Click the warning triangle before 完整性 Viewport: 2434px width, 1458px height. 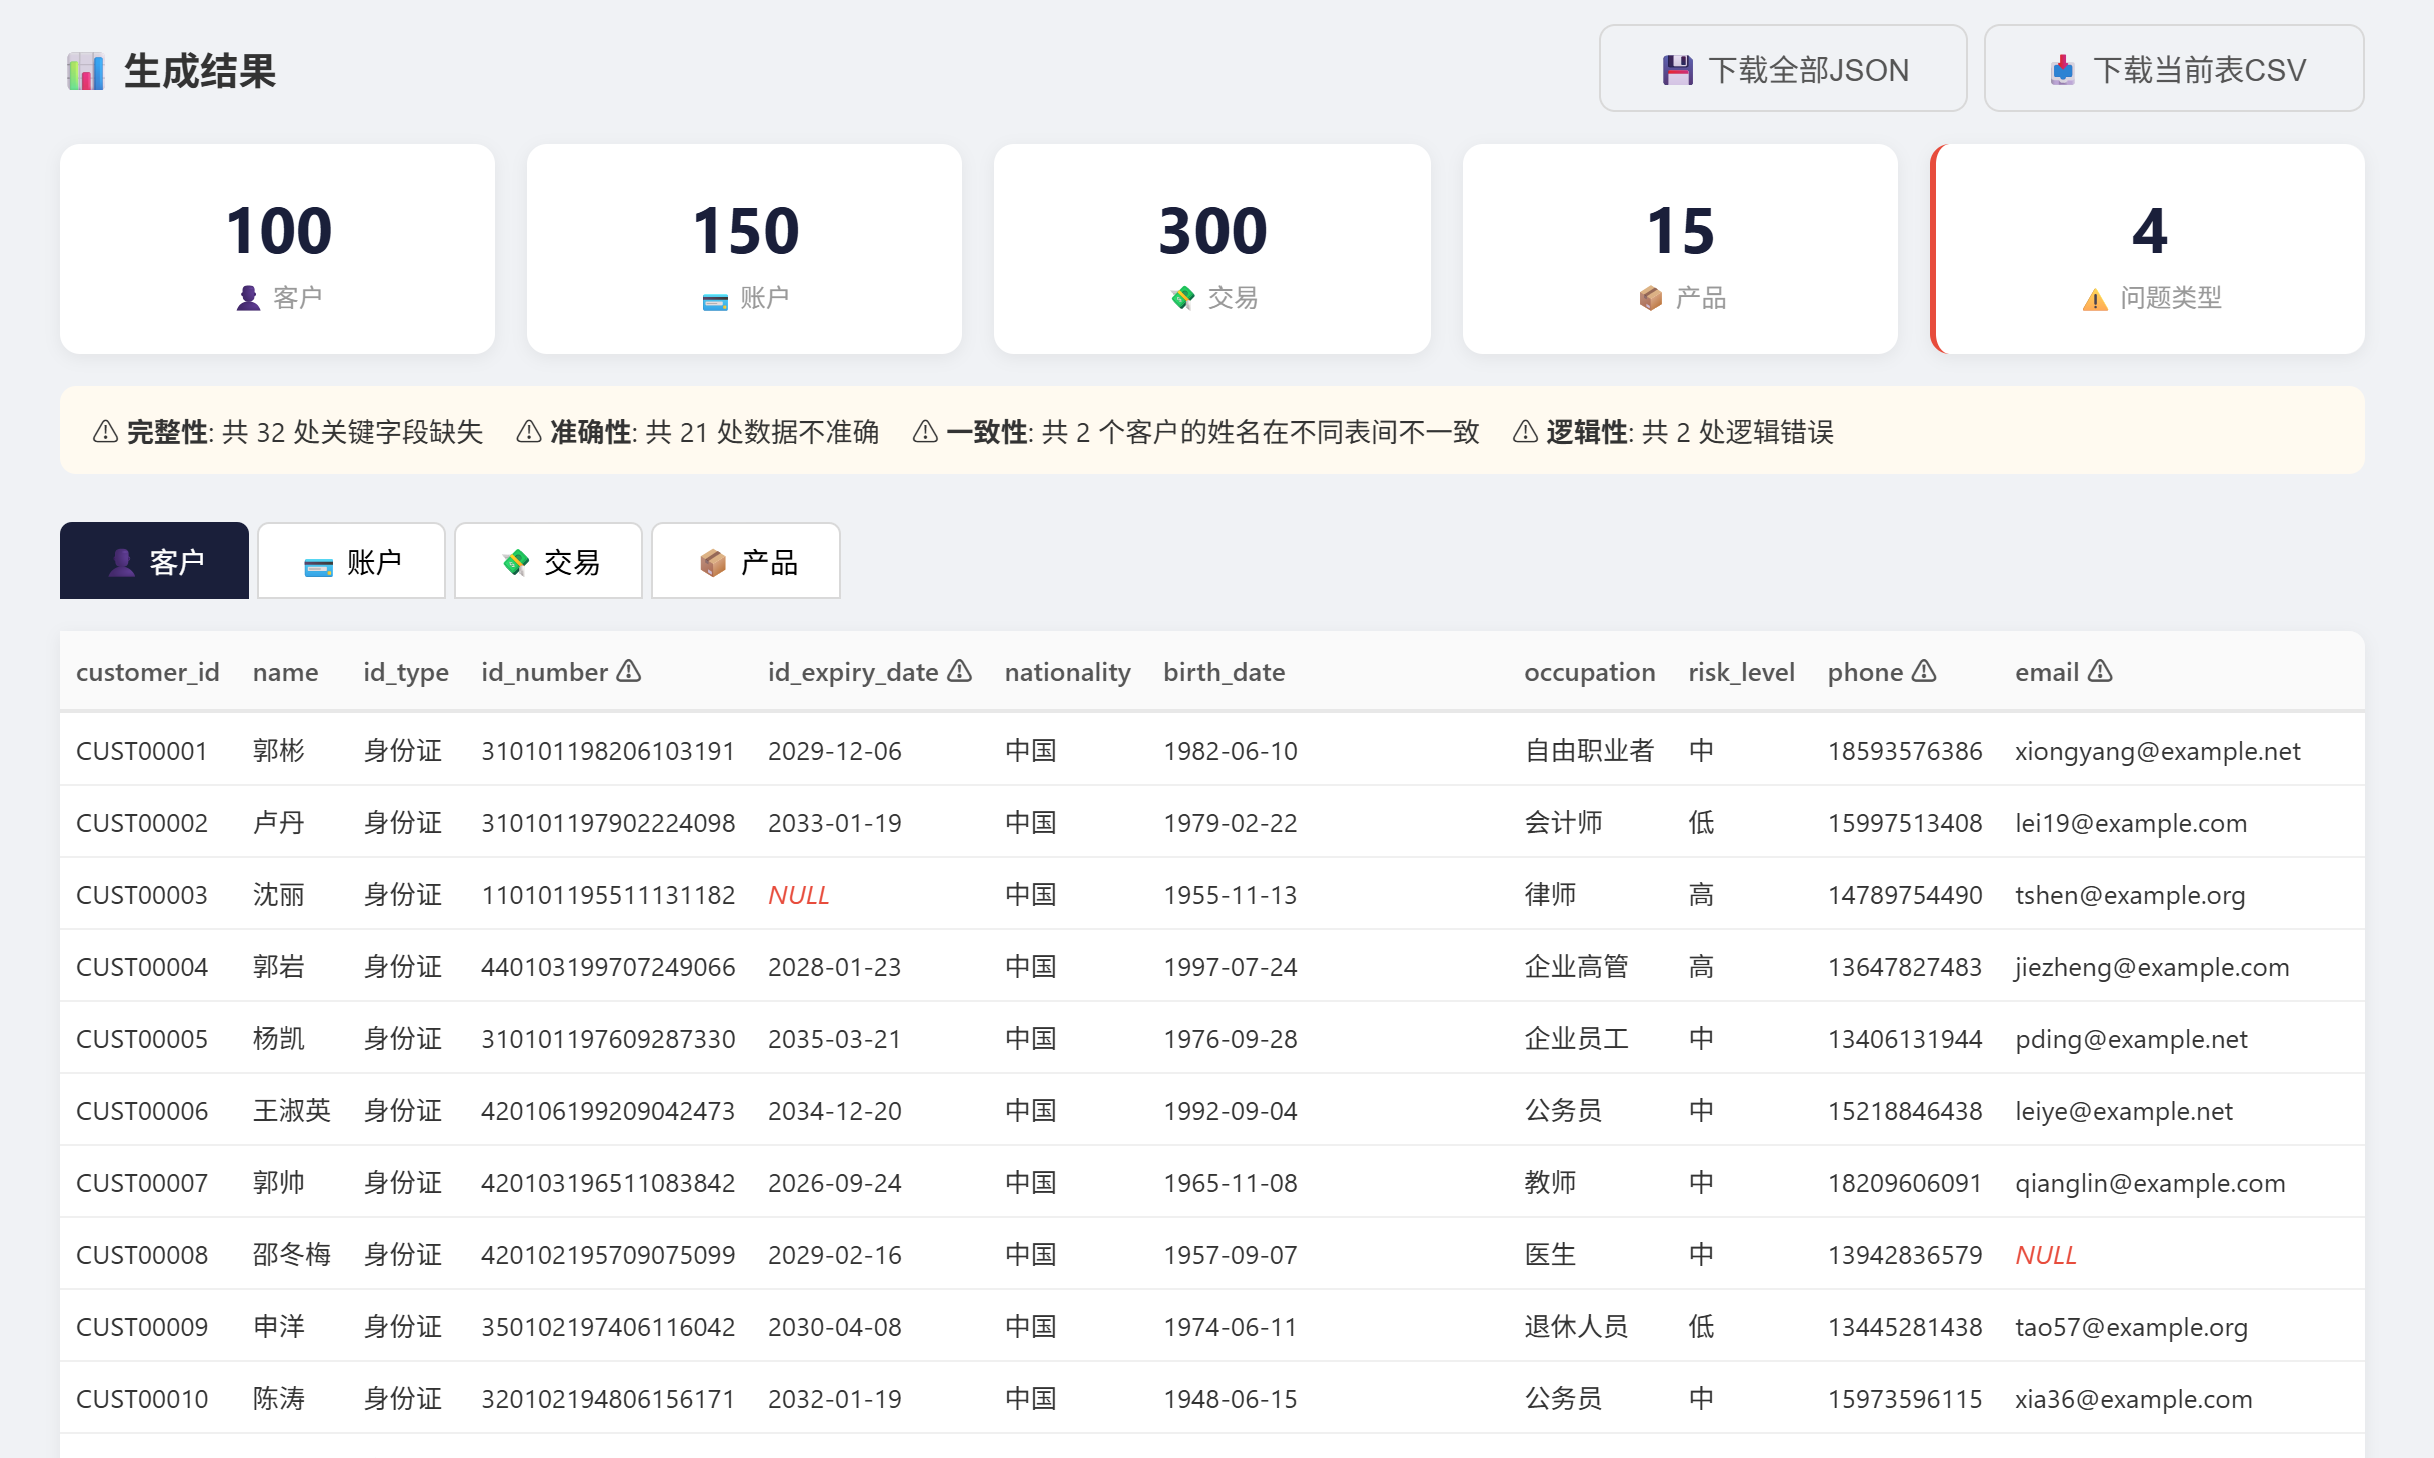(x=105, y=432)
